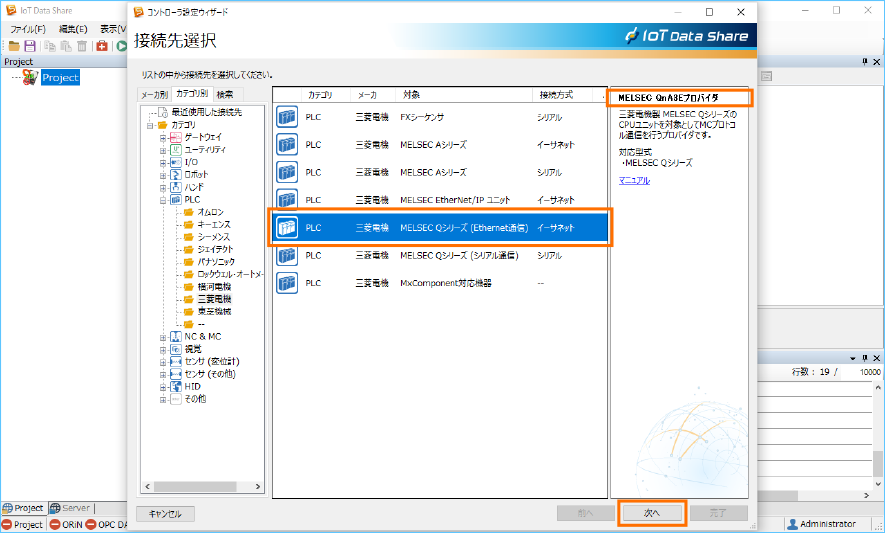
Task: Collapse the カテゴリ root tree node
Action: (x=150, y=125)
